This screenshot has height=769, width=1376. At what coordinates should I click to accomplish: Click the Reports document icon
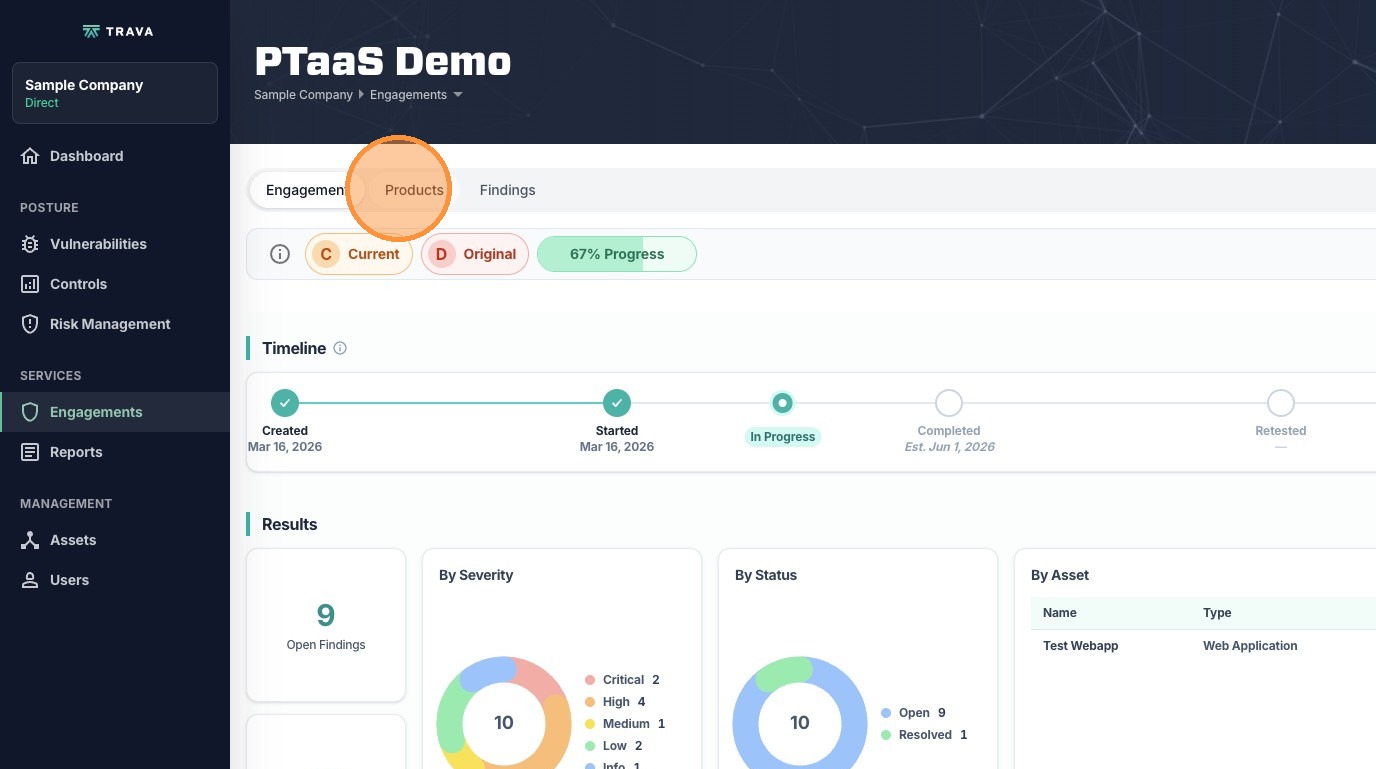click(30, 452)
